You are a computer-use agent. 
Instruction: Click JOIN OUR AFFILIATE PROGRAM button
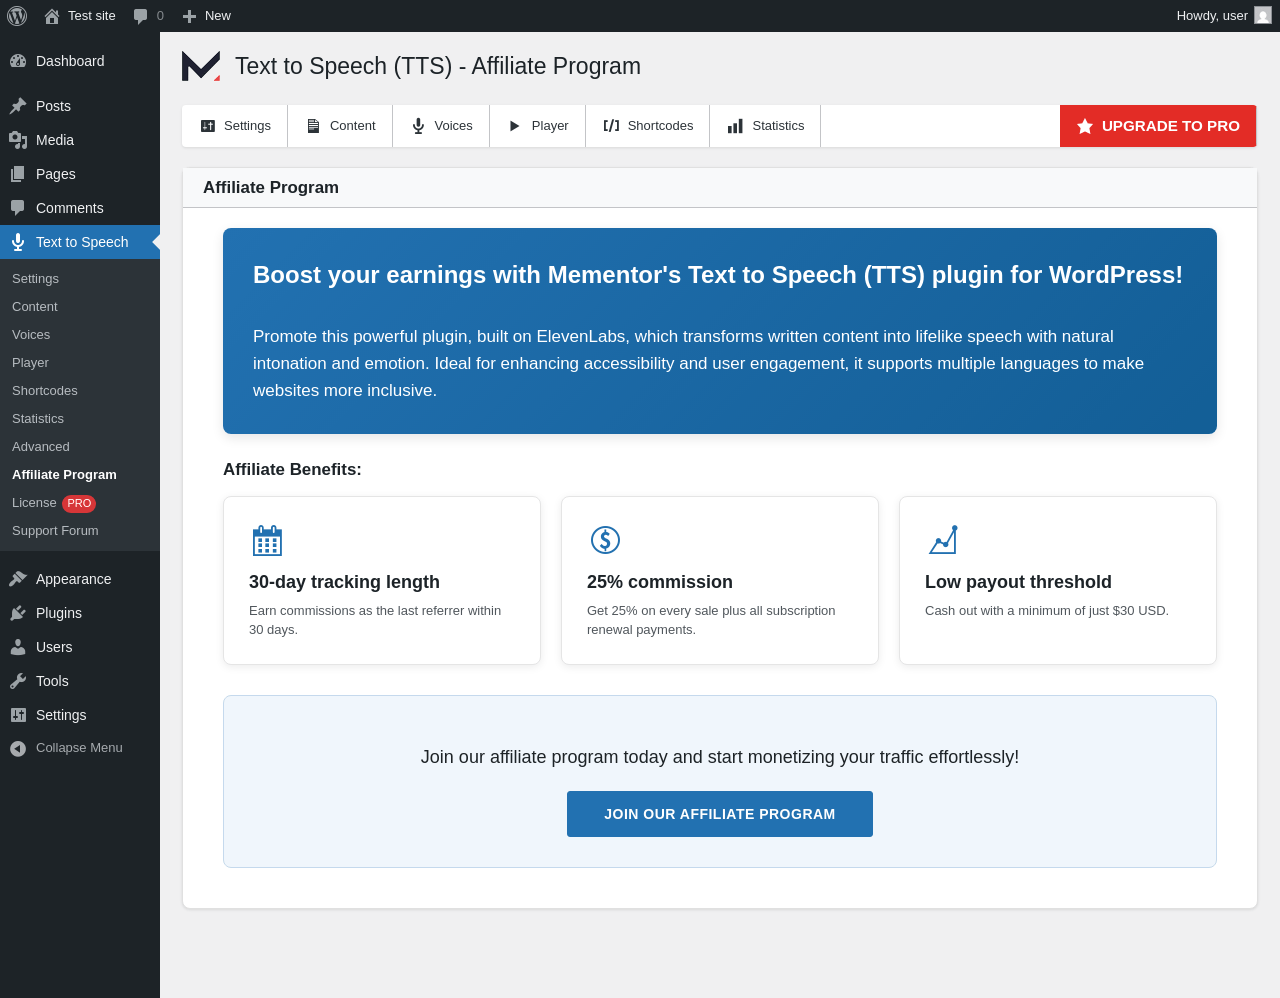pyautogui.click(x=720, y=814)
